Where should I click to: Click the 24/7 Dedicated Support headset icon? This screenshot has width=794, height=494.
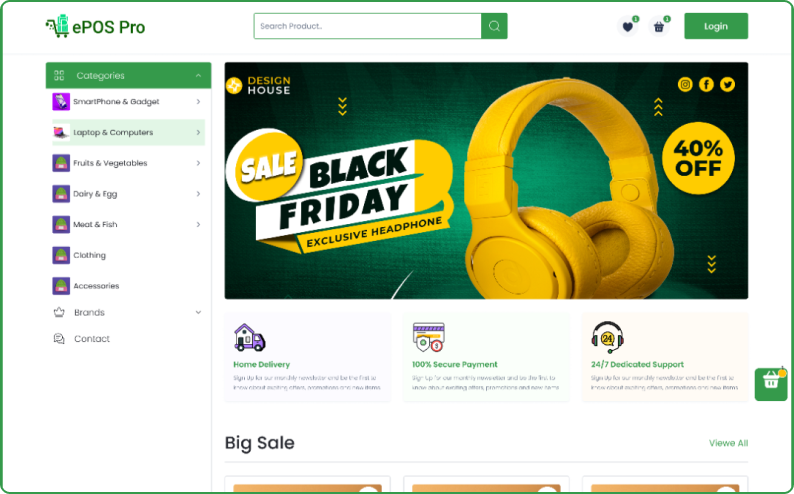pos(607,337)
